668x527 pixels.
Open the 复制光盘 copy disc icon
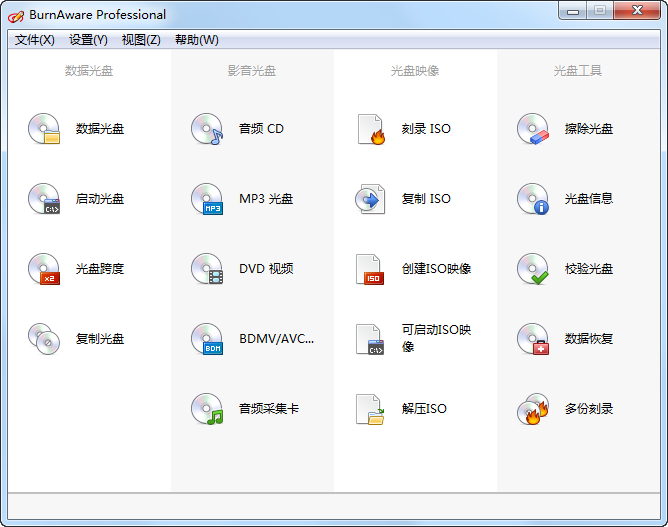coord(44,339)
